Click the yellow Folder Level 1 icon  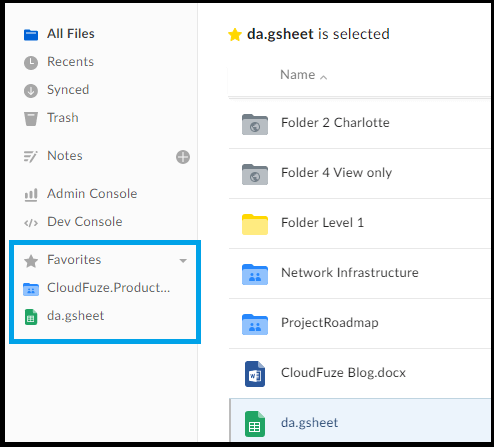tap(255, 224)
